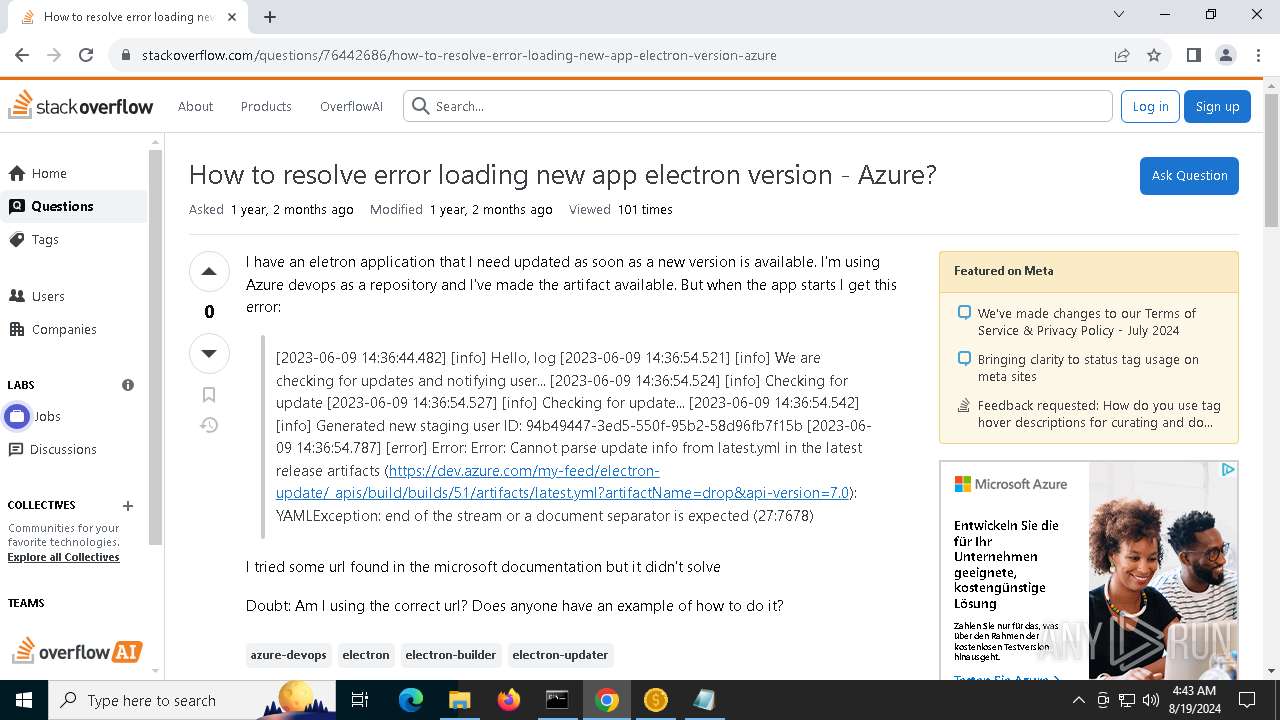Open the question title link
The height and width of the screenshot is (720, 1280).
tap(562, 174)
